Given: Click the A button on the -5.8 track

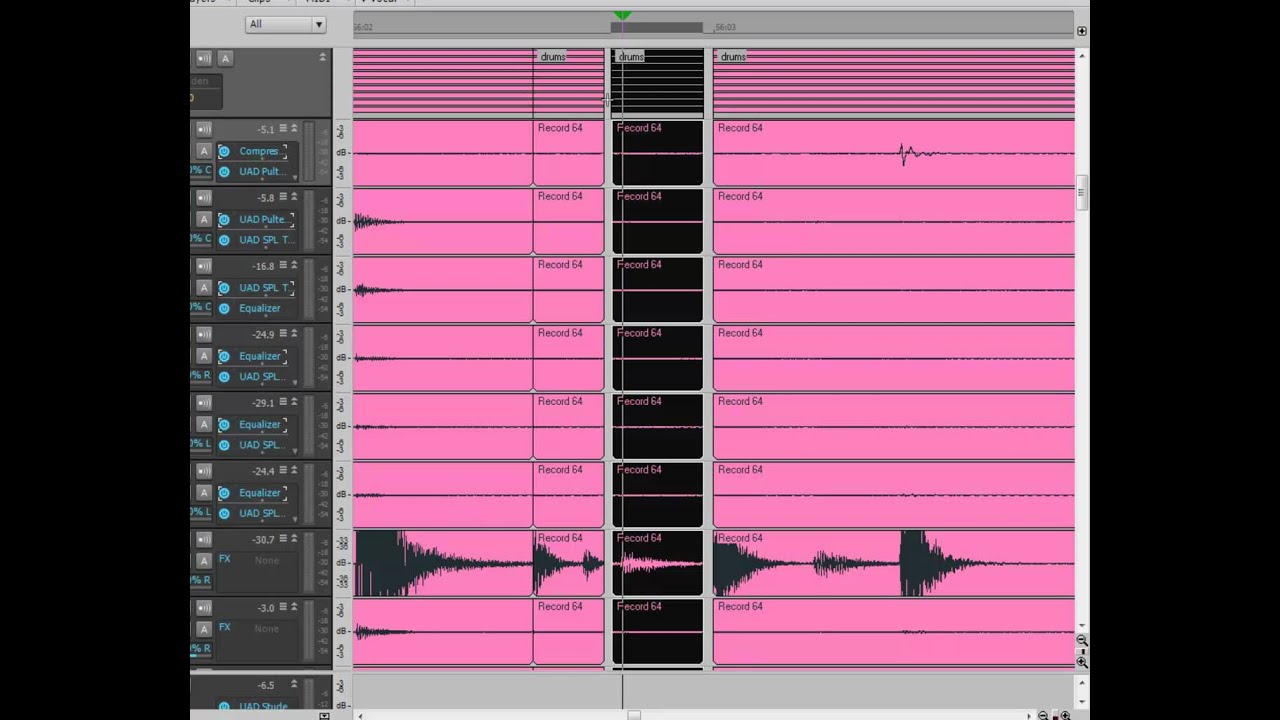Looking at the screenshot, I should click(204, 219).
